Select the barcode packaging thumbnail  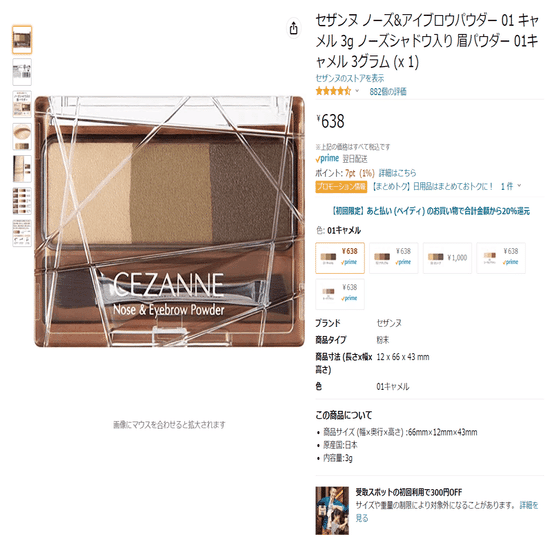(x=22, y=72)
